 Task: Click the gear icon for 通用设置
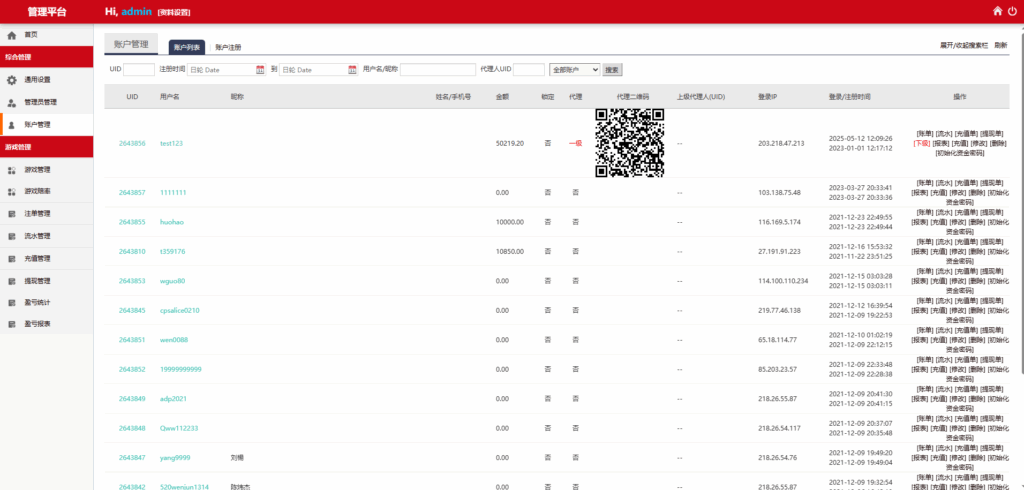[11, 80]
